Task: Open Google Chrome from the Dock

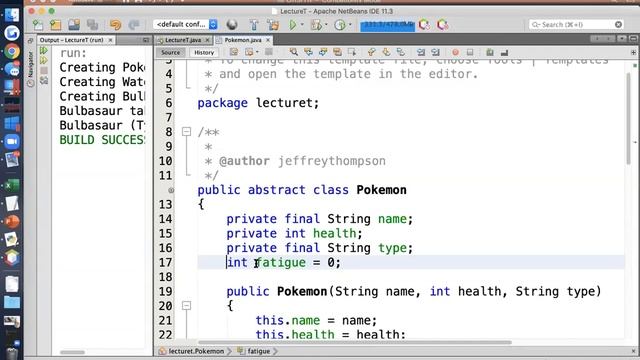Action: [x=12, y=51]
